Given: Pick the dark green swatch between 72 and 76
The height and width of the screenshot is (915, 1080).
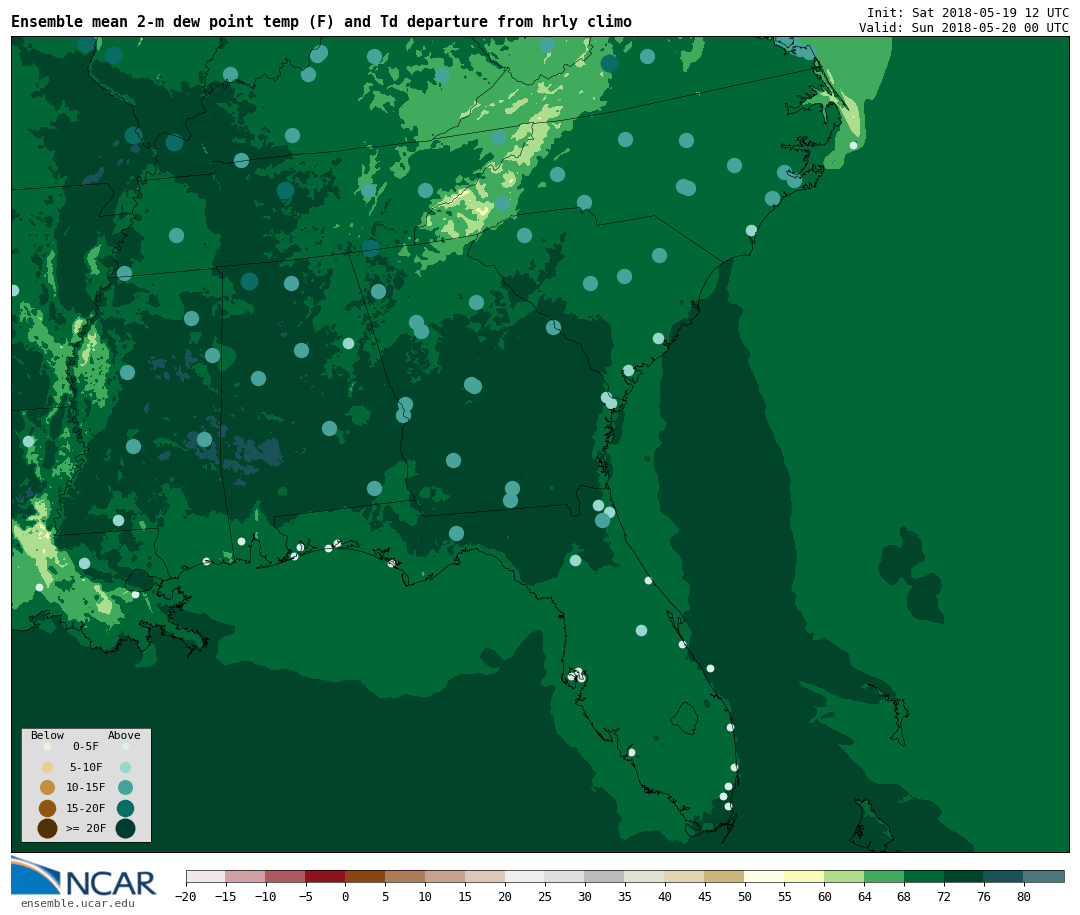Looking at the screenshot, I should 965,876.
